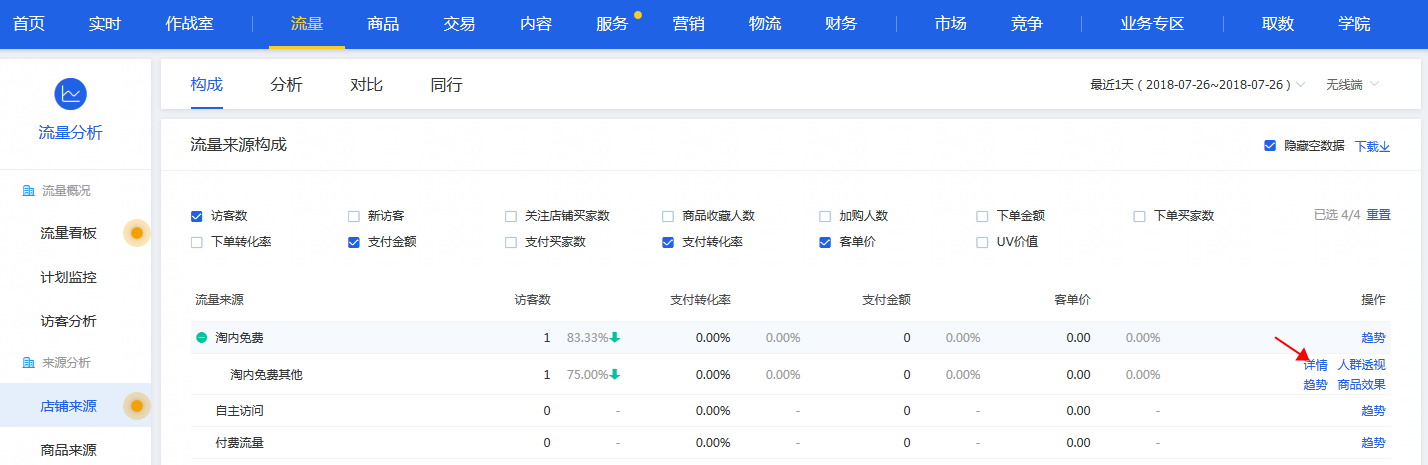Viewport: 1428px width, 465px height.
Task: Select the 加购人数 checkbox
Action: (824, 216)
